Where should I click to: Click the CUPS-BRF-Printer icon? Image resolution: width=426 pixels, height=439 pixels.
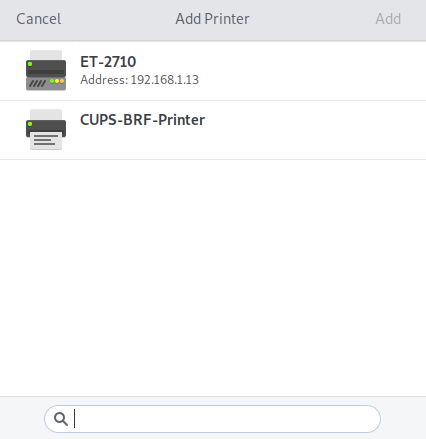pos(46,130)
